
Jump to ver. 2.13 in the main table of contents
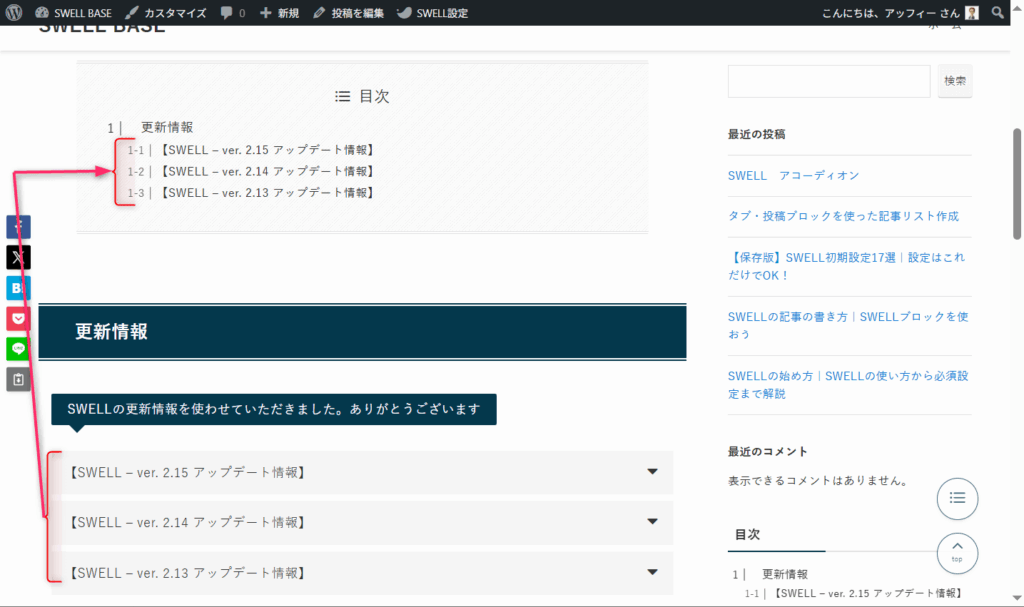click(x=268, y=193)
